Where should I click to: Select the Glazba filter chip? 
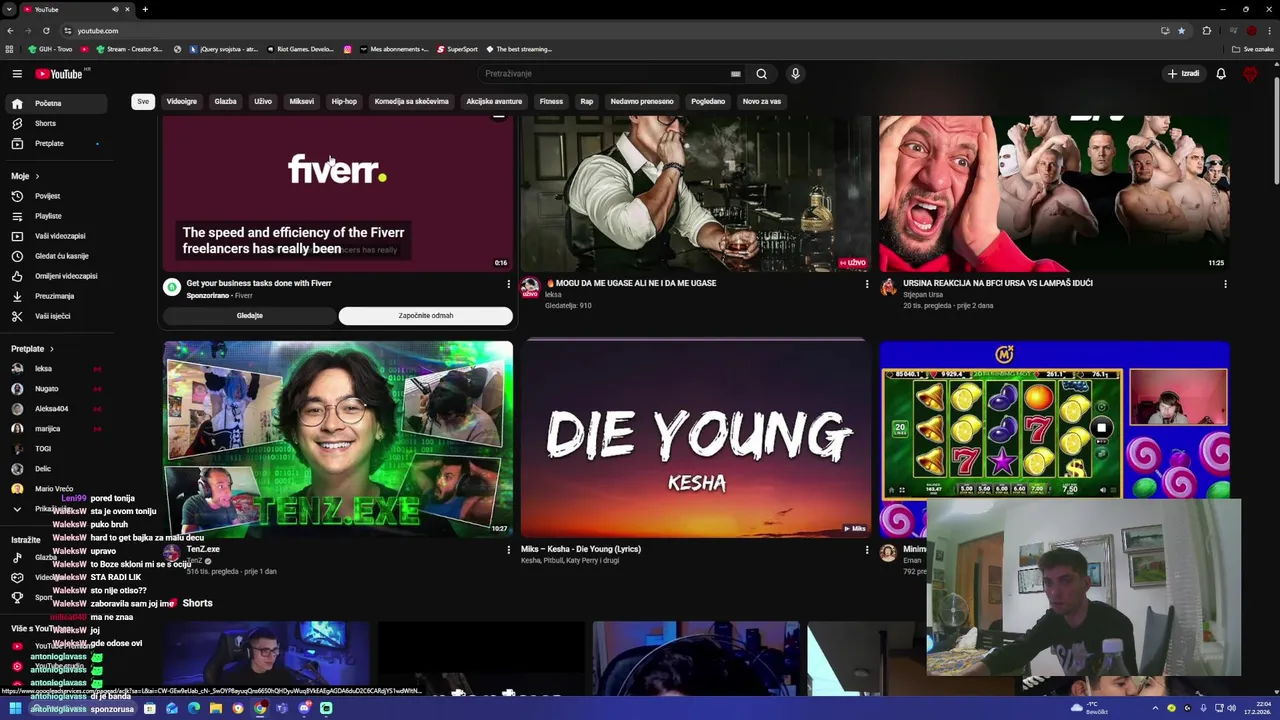pyautogui.click(x=226, y=101)
